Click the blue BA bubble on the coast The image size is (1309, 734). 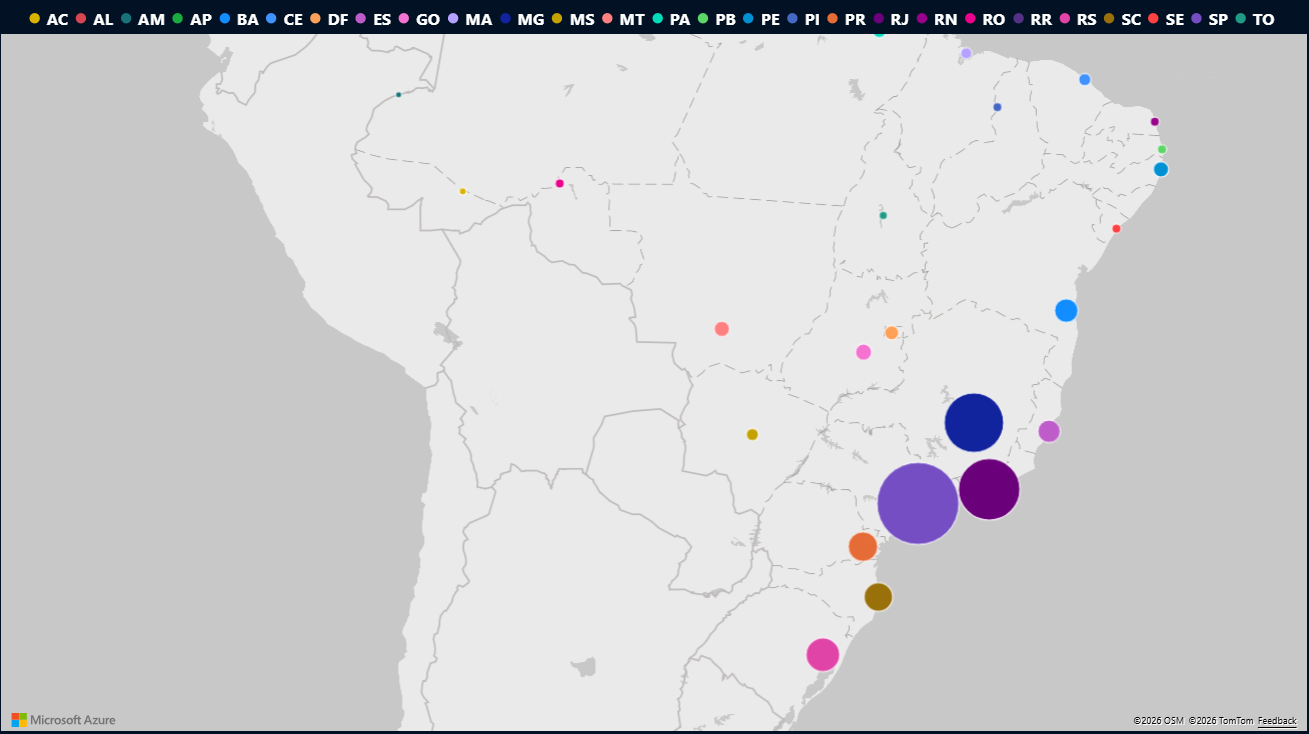pos(1066,310)
